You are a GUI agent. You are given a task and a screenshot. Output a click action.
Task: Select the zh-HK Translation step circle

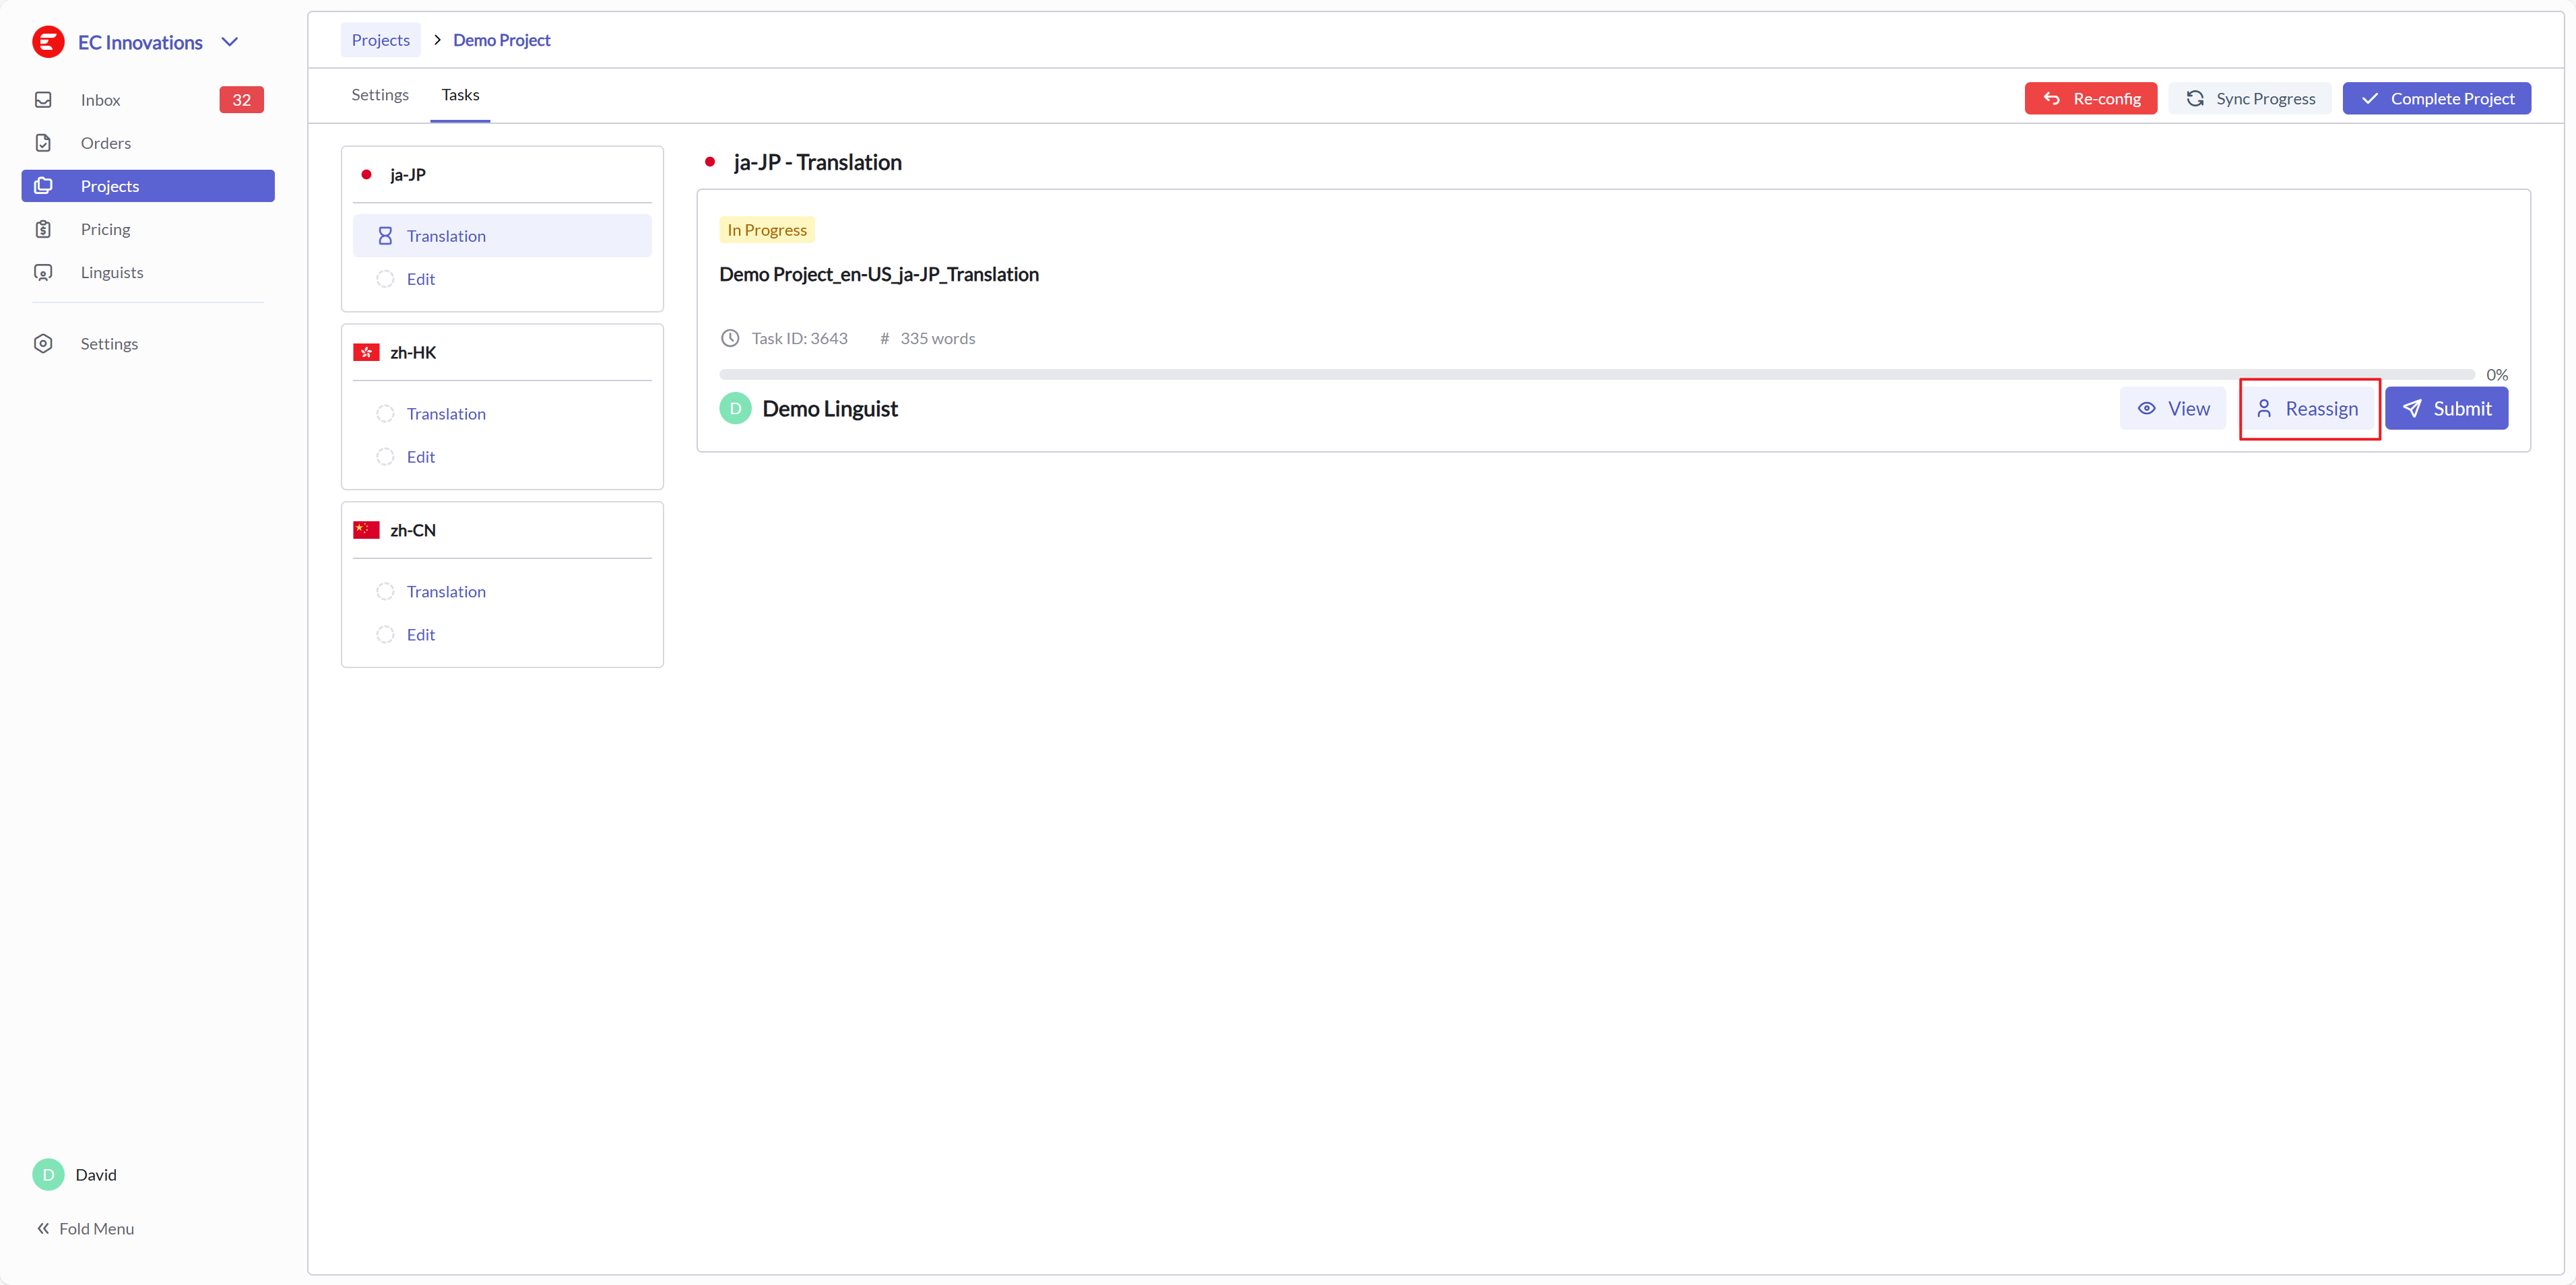point(385,414)
